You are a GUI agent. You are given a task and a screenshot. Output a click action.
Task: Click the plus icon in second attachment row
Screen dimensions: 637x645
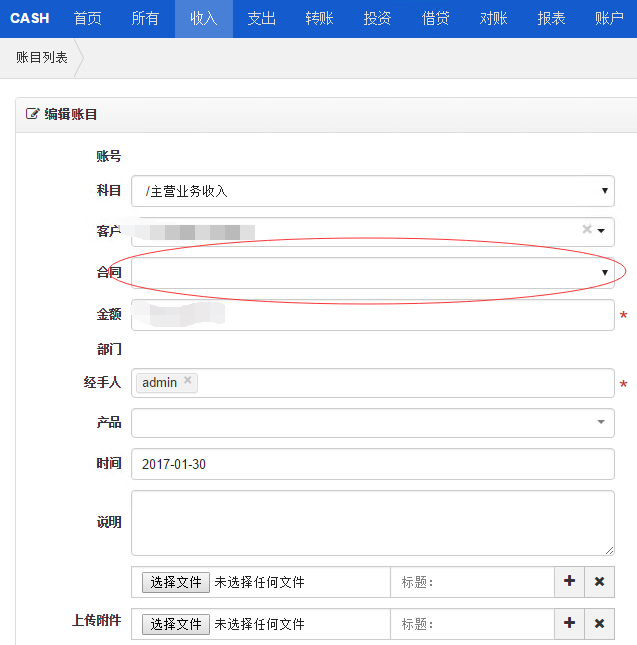pos(569,623)
